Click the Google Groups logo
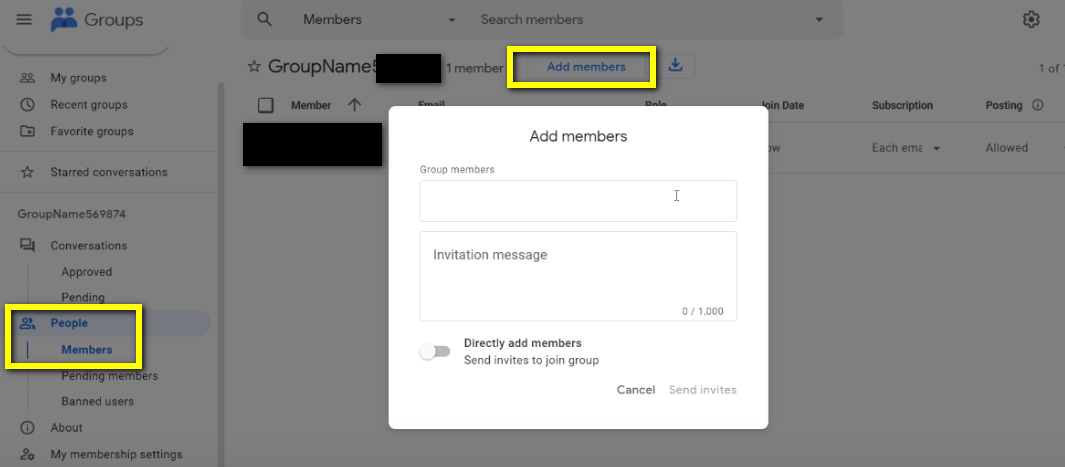This screenshot has height=467, width=1065. (x=64, y=20)
